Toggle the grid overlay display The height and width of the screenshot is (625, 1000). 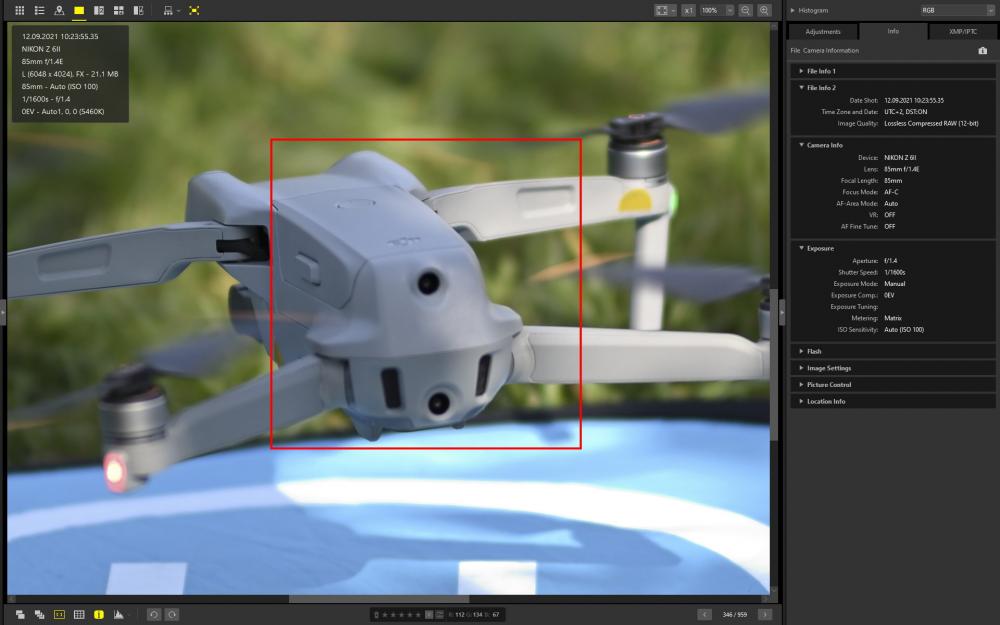[x=79, y=615]
